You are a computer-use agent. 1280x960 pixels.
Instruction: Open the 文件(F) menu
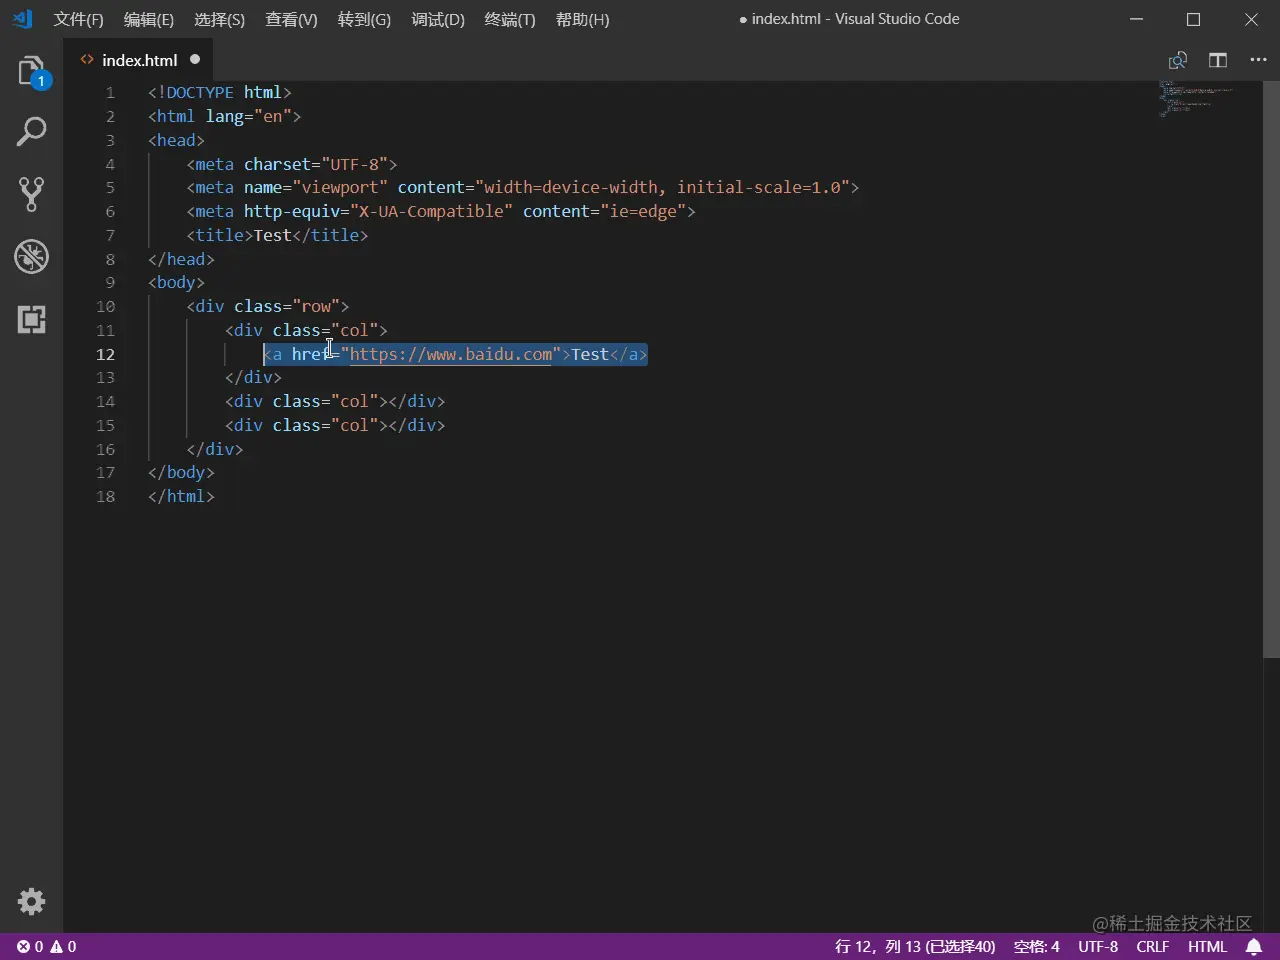click(78, 20)
